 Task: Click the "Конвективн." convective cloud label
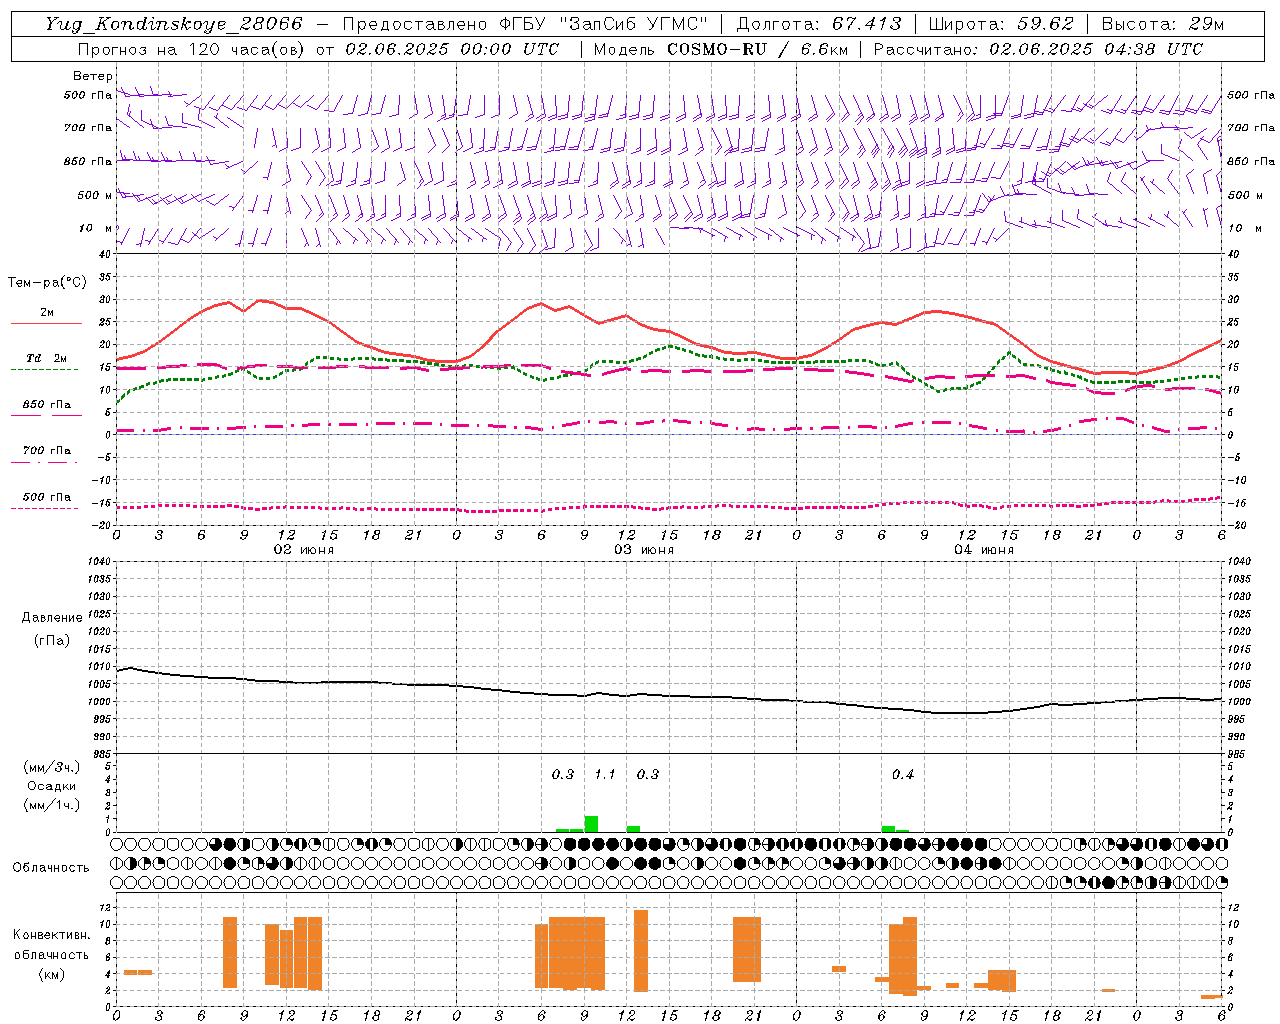(51, 935)
